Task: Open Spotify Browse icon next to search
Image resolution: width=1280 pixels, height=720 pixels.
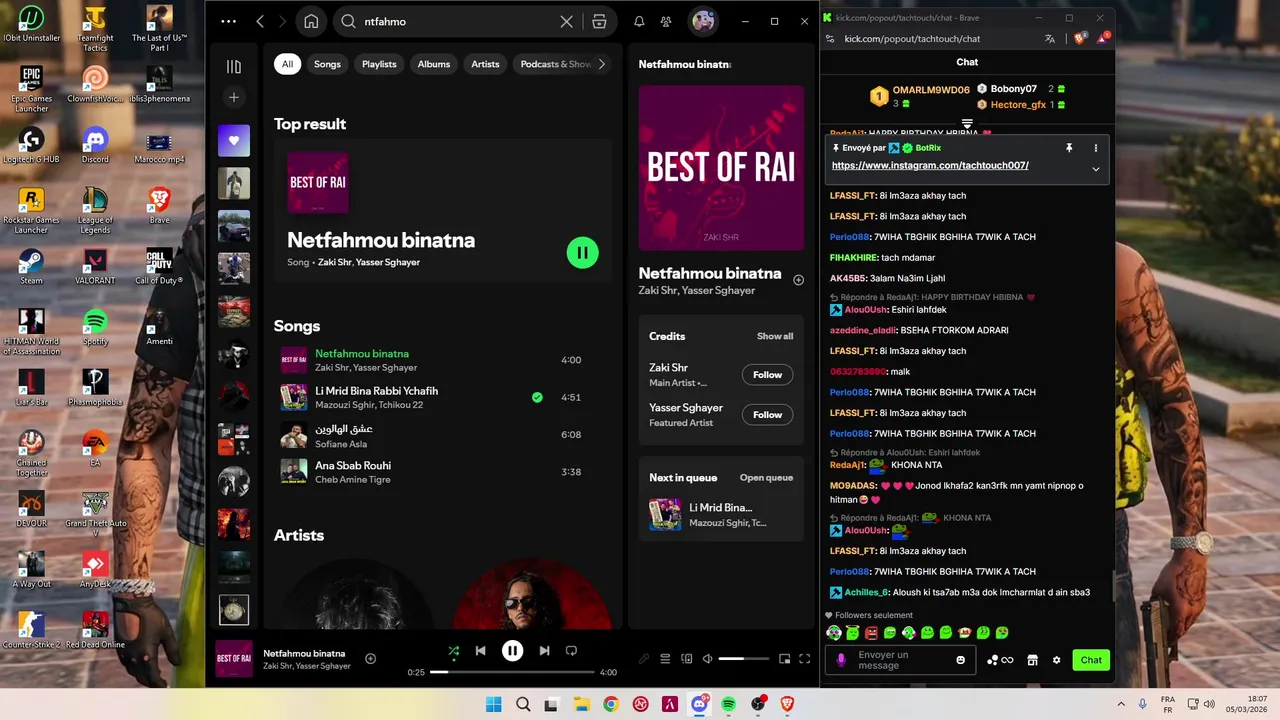Action: coord(599,21)
